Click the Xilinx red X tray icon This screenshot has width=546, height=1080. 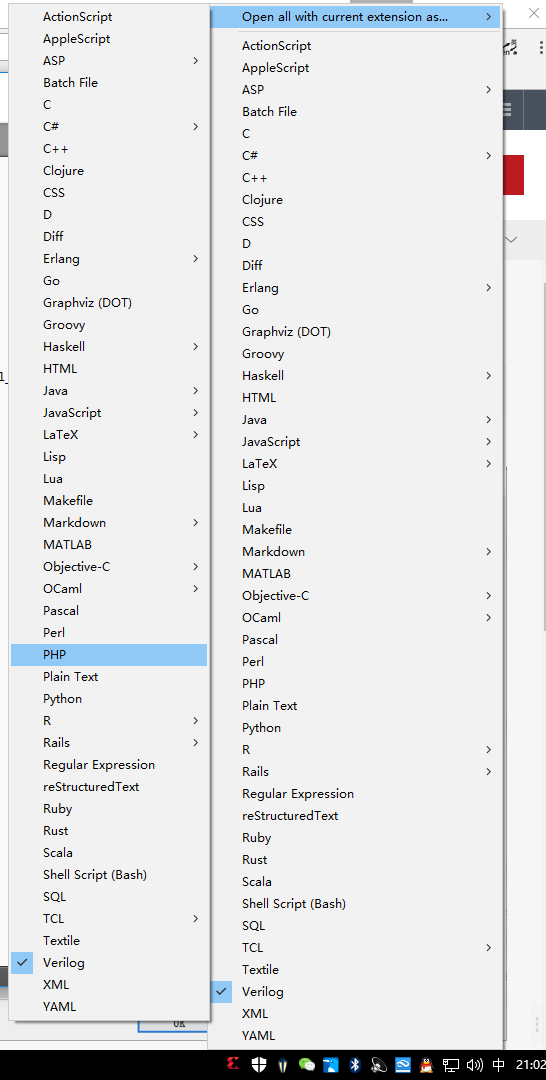pos(234,1065)
